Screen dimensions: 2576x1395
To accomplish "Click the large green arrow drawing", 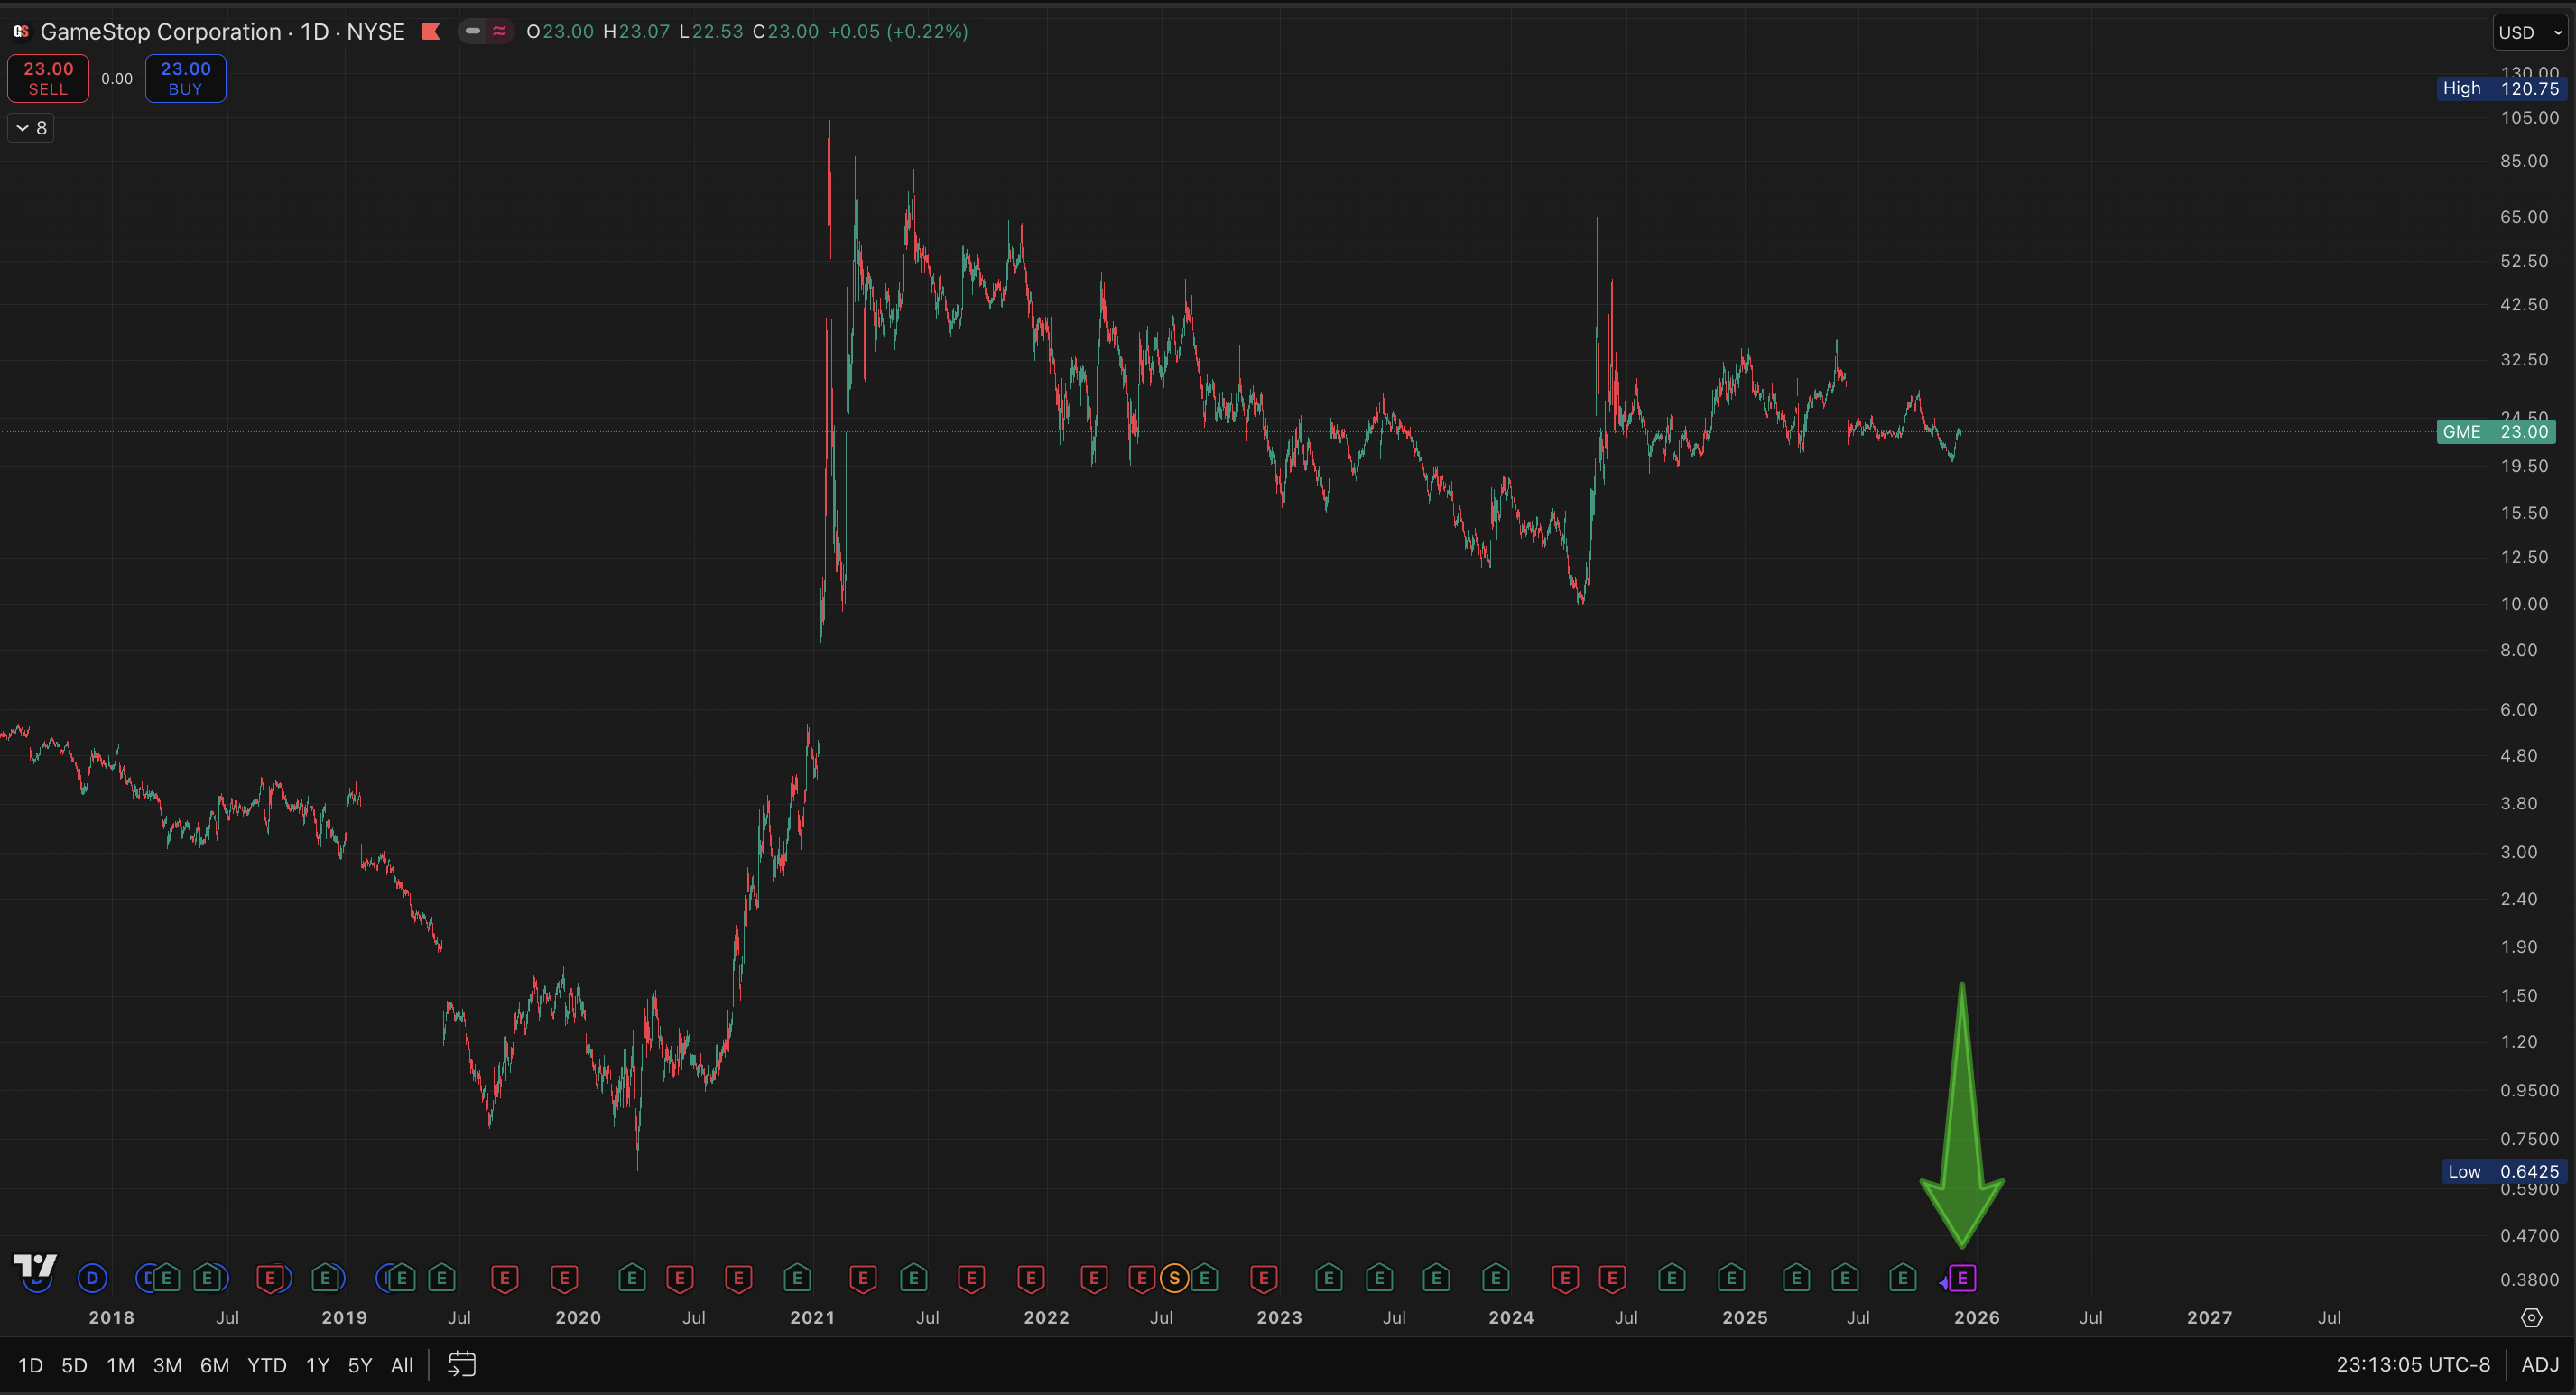I will click(1961, 1150).
